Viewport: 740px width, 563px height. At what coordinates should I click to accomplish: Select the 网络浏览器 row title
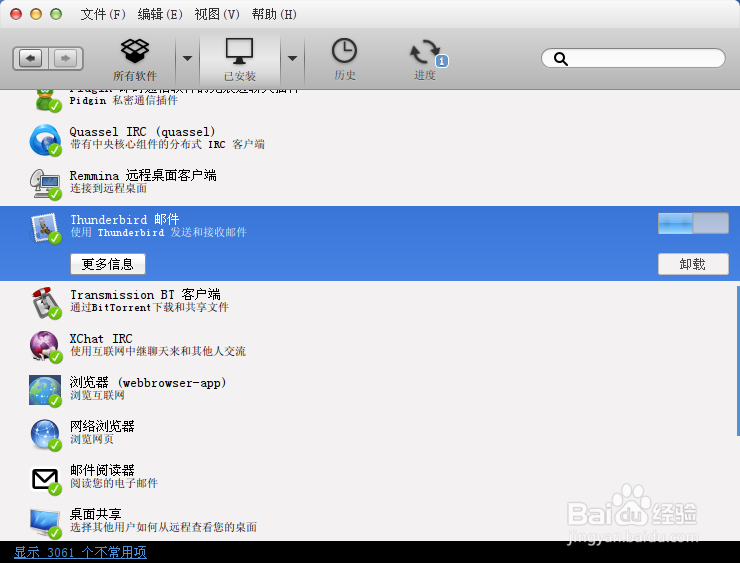pyautogui.click(x=102, y=426)
